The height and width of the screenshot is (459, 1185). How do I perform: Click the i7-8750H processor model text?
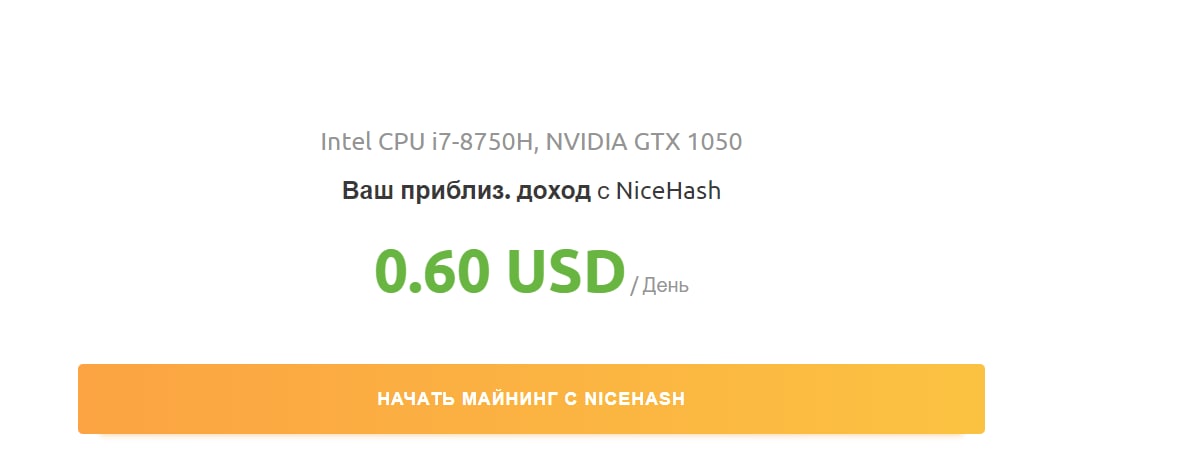click(x=478, y=142)
